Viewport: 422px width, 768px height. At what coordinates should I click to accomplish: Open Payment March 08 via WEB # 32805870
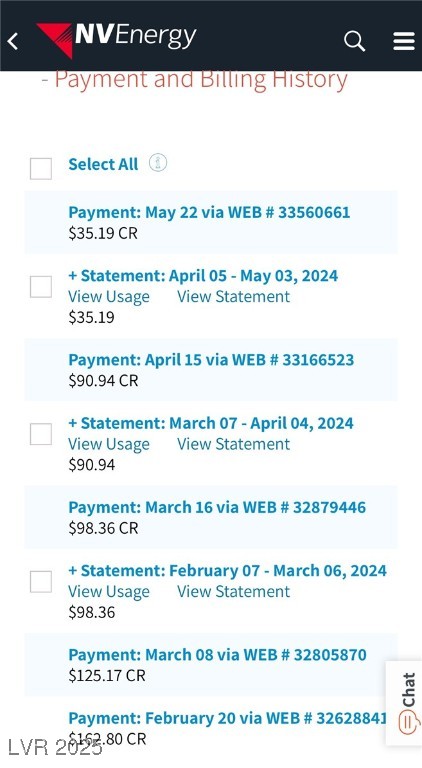pyautogui.click(x=217, y=655)
